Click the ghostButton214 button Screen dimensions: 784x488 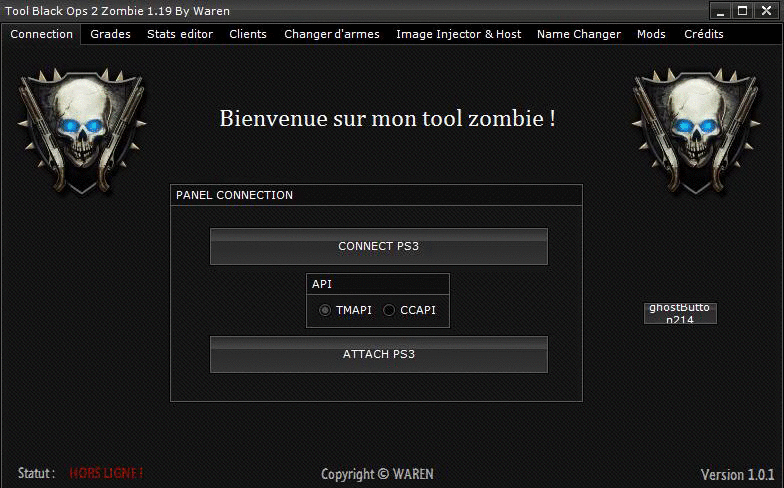pos(680,314)
